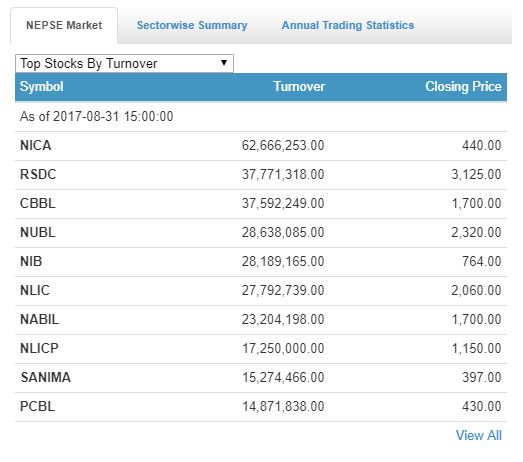Select the NICA stock symbol
The width and height of the screenshot is (523, 462).
coord(36,145)
